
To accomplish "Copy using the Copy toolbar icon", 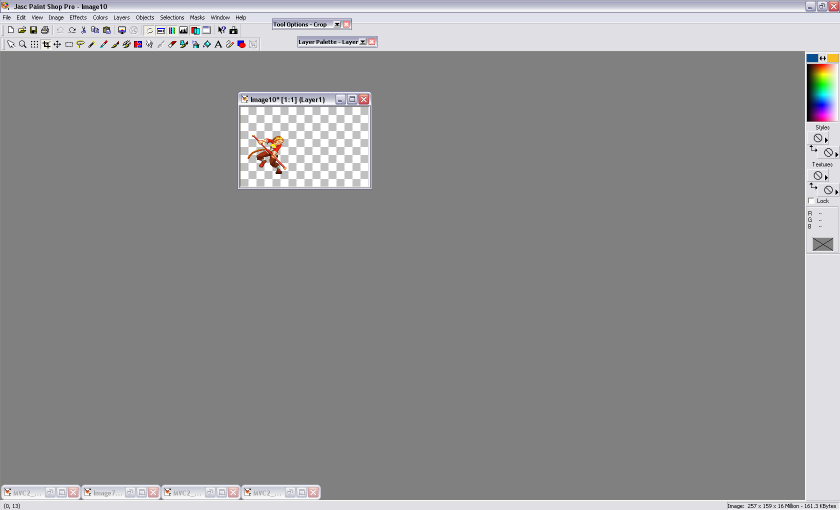I will [x=95, y=30].
